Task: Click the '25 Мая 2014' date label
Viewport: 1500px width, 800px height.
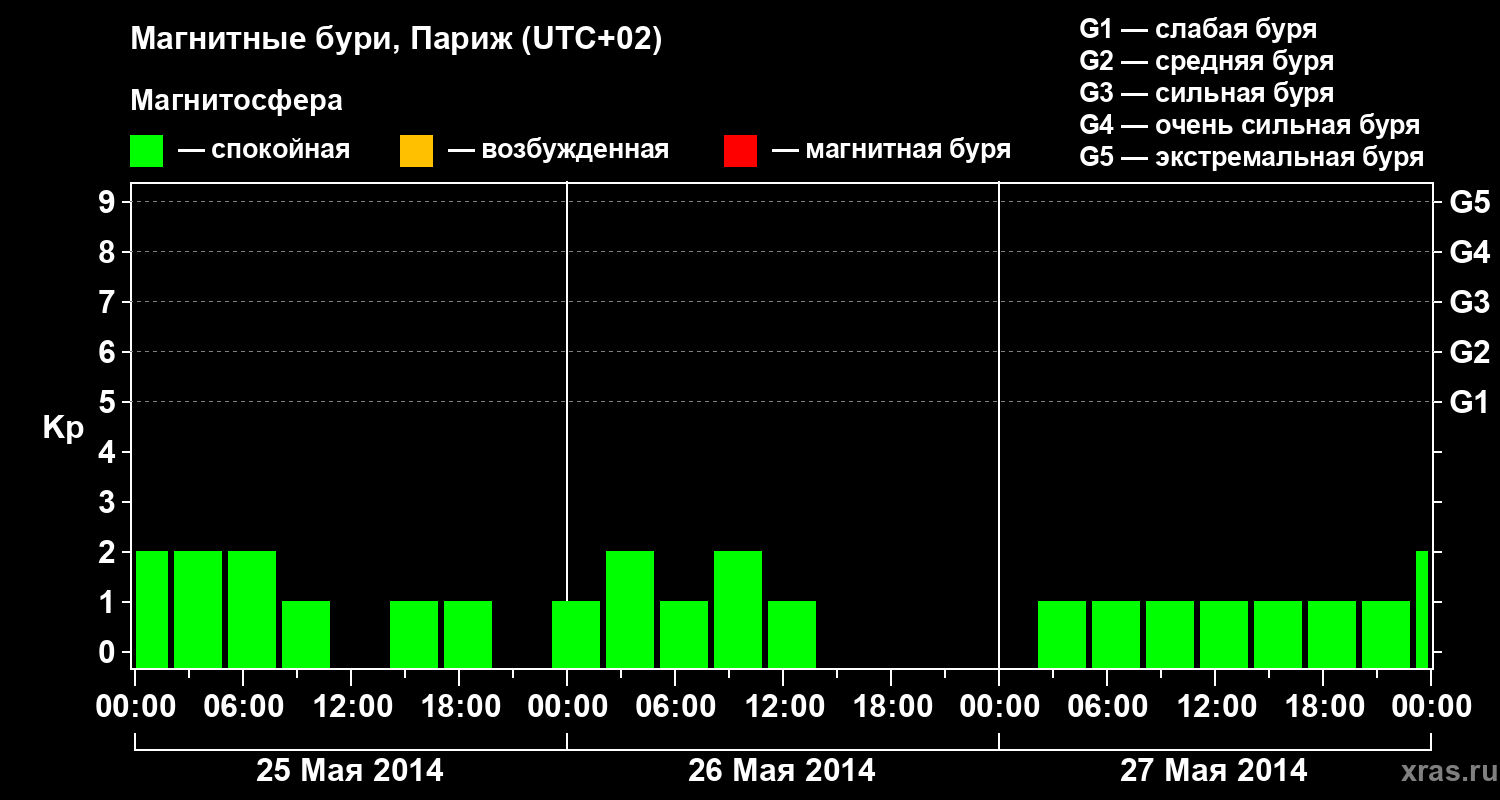Action: click(350, 770)
